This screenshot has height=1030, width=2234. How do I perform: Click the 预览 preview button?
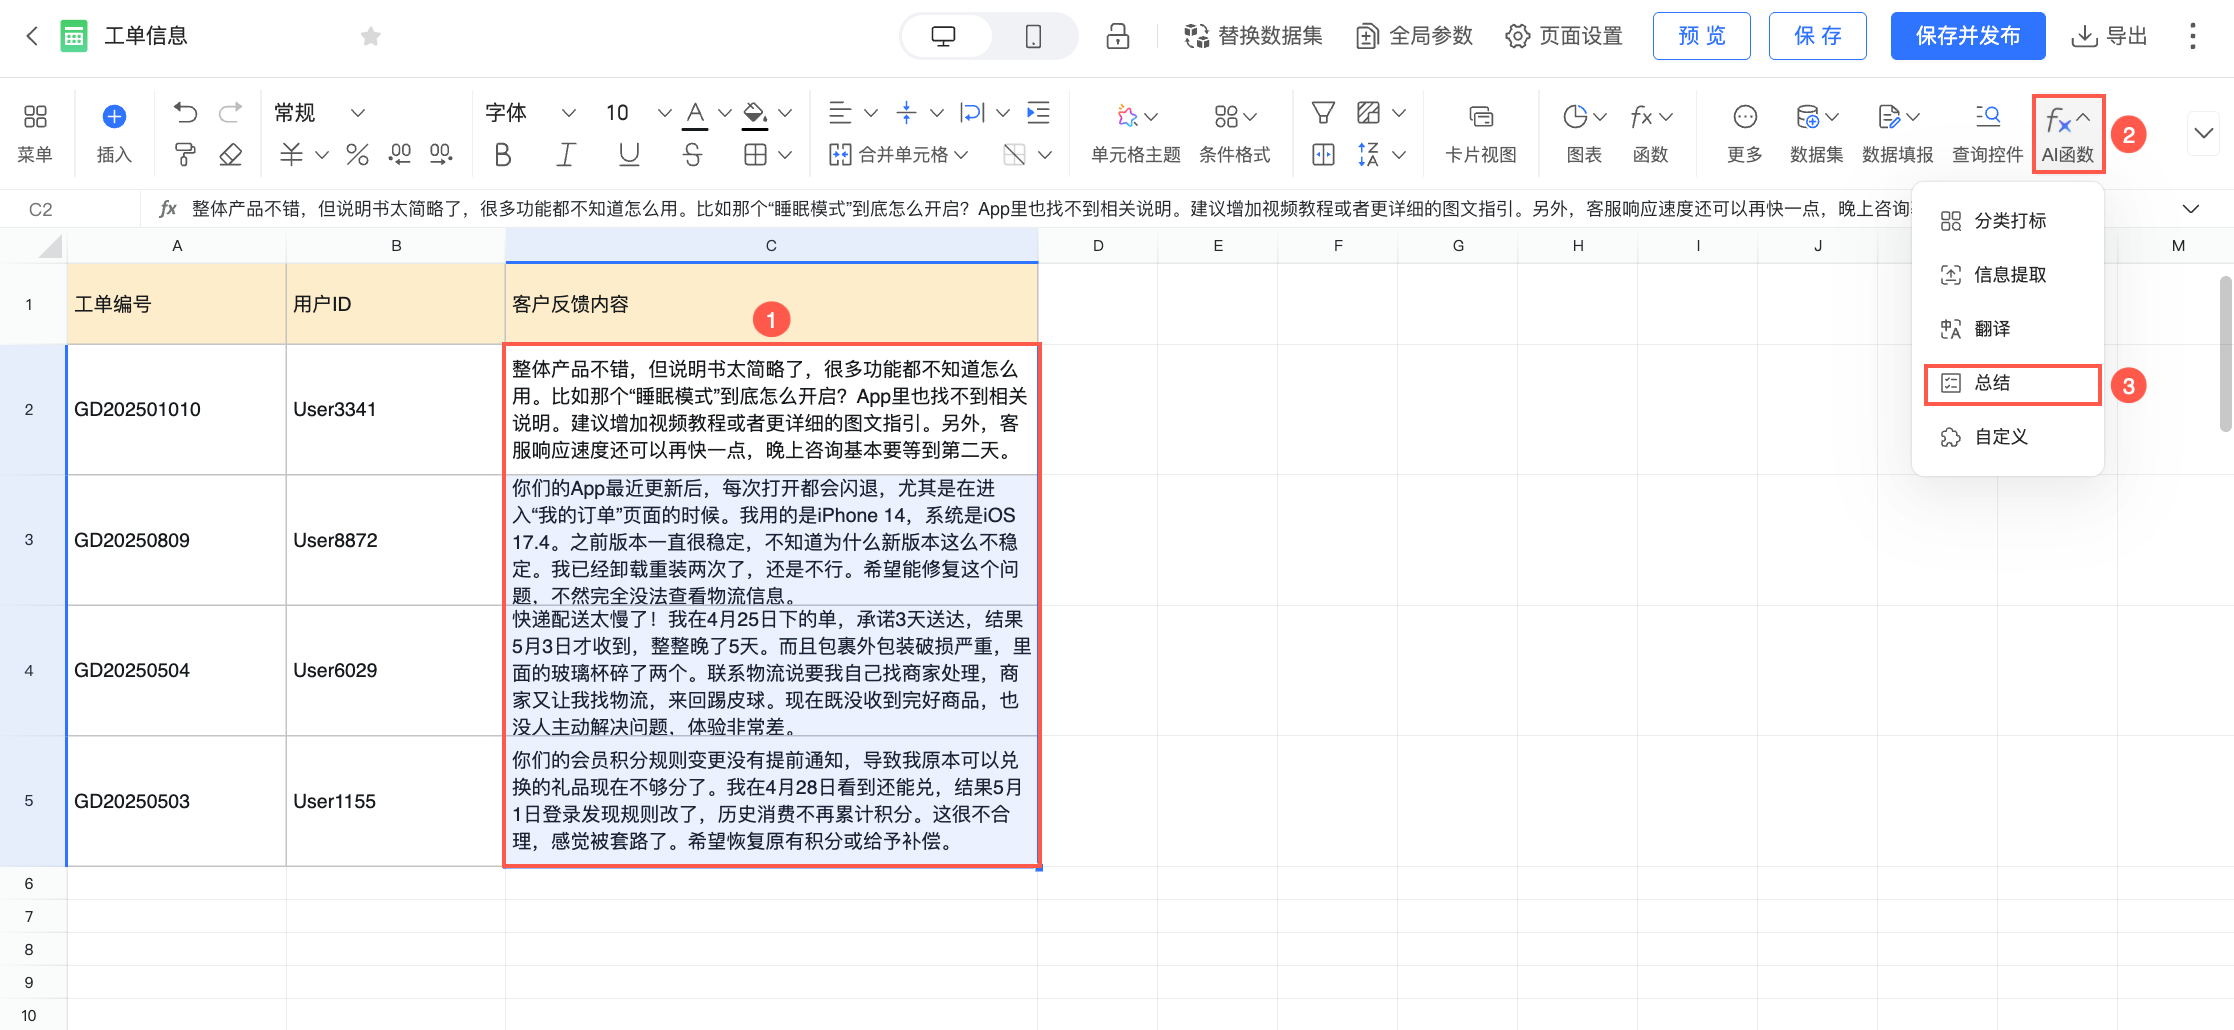point(1702,36)
